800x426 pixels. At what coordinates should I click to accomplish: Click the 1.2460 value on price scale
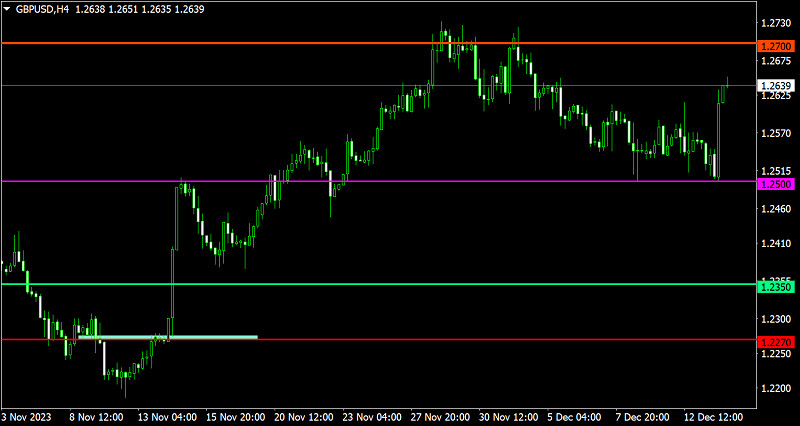[x=776, y=209]
